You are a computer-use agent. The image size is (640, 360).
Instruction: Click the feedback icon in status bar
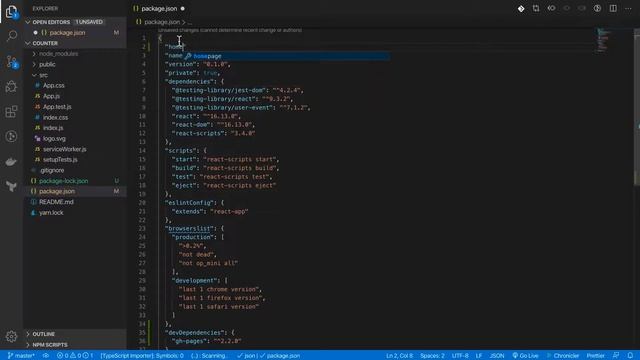616,356
